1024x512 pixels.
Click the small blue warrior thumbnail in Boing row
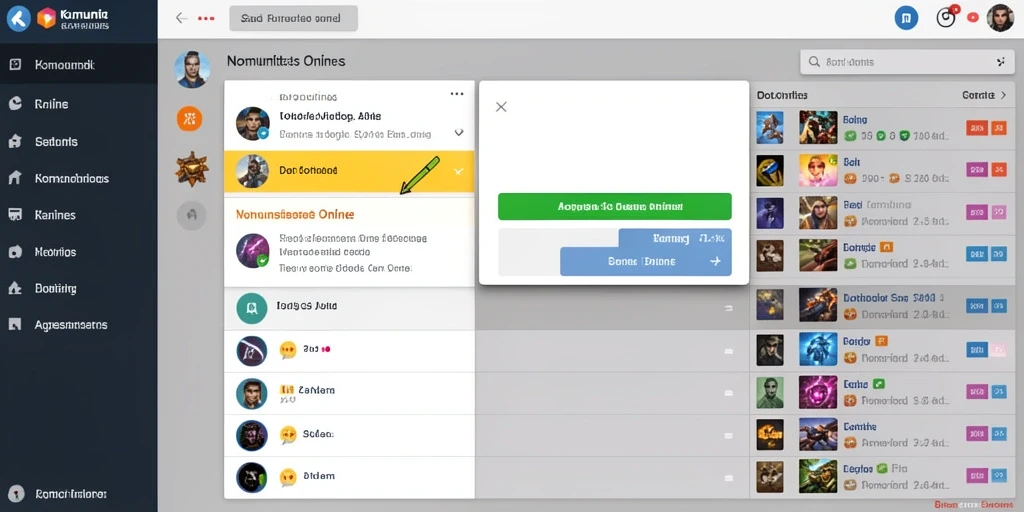pos(769,127)
